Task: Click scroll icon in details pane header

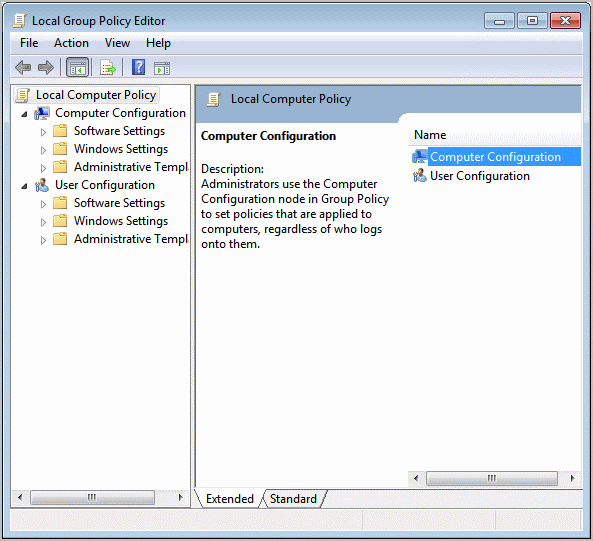Action: (213, 99)
